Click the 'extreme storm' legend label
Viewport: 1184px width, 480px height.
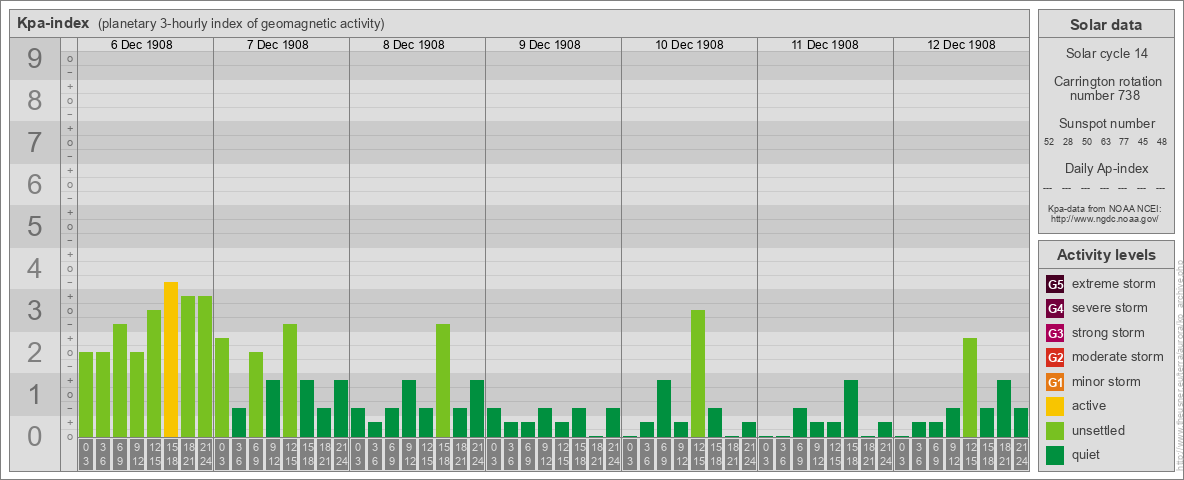click(1114, 284)
